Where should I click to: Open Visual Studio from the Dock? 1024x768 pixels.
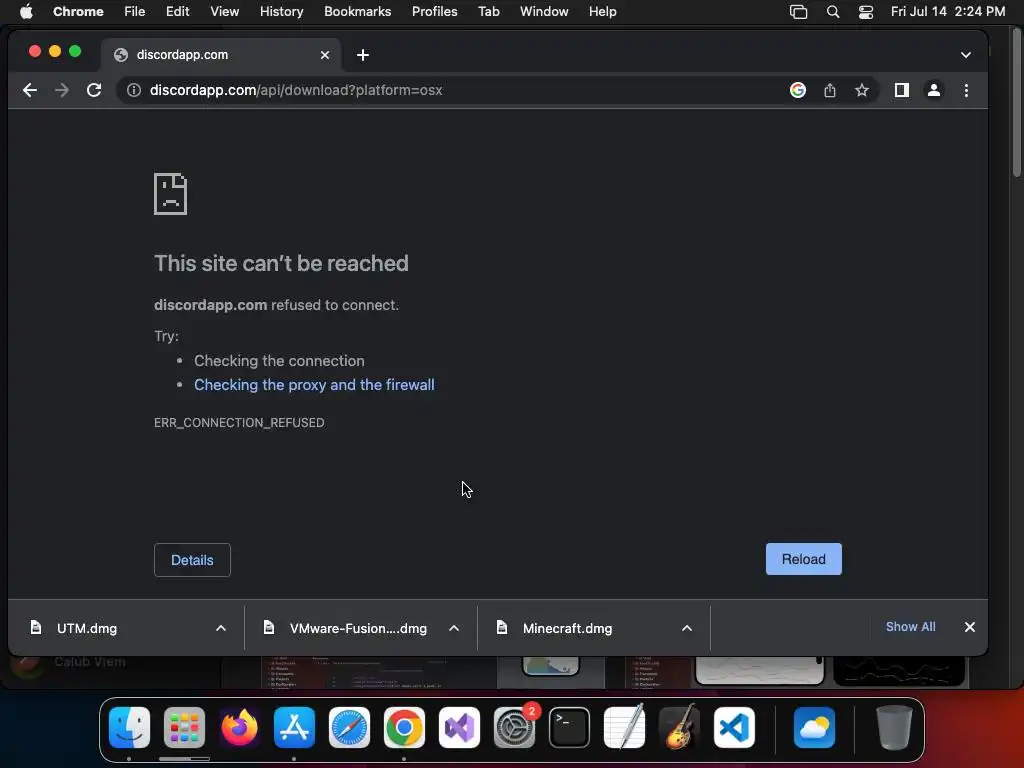pos(459,728)
